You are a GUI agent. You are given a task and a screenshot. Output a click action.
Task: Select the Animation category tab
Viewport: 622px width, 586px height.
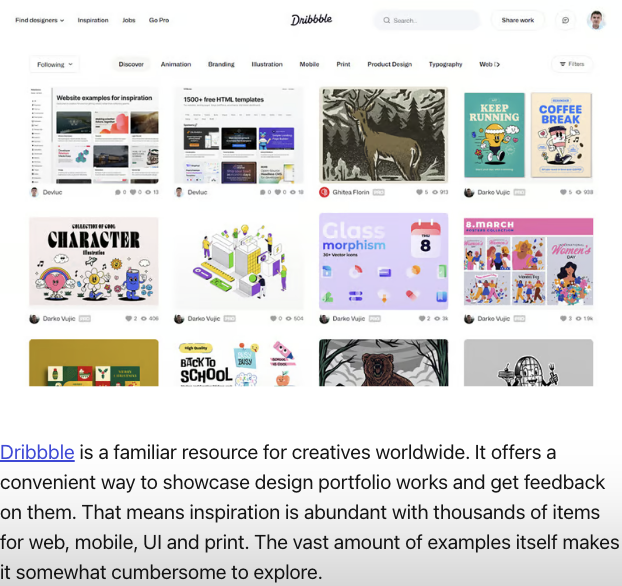pos(176,64)
